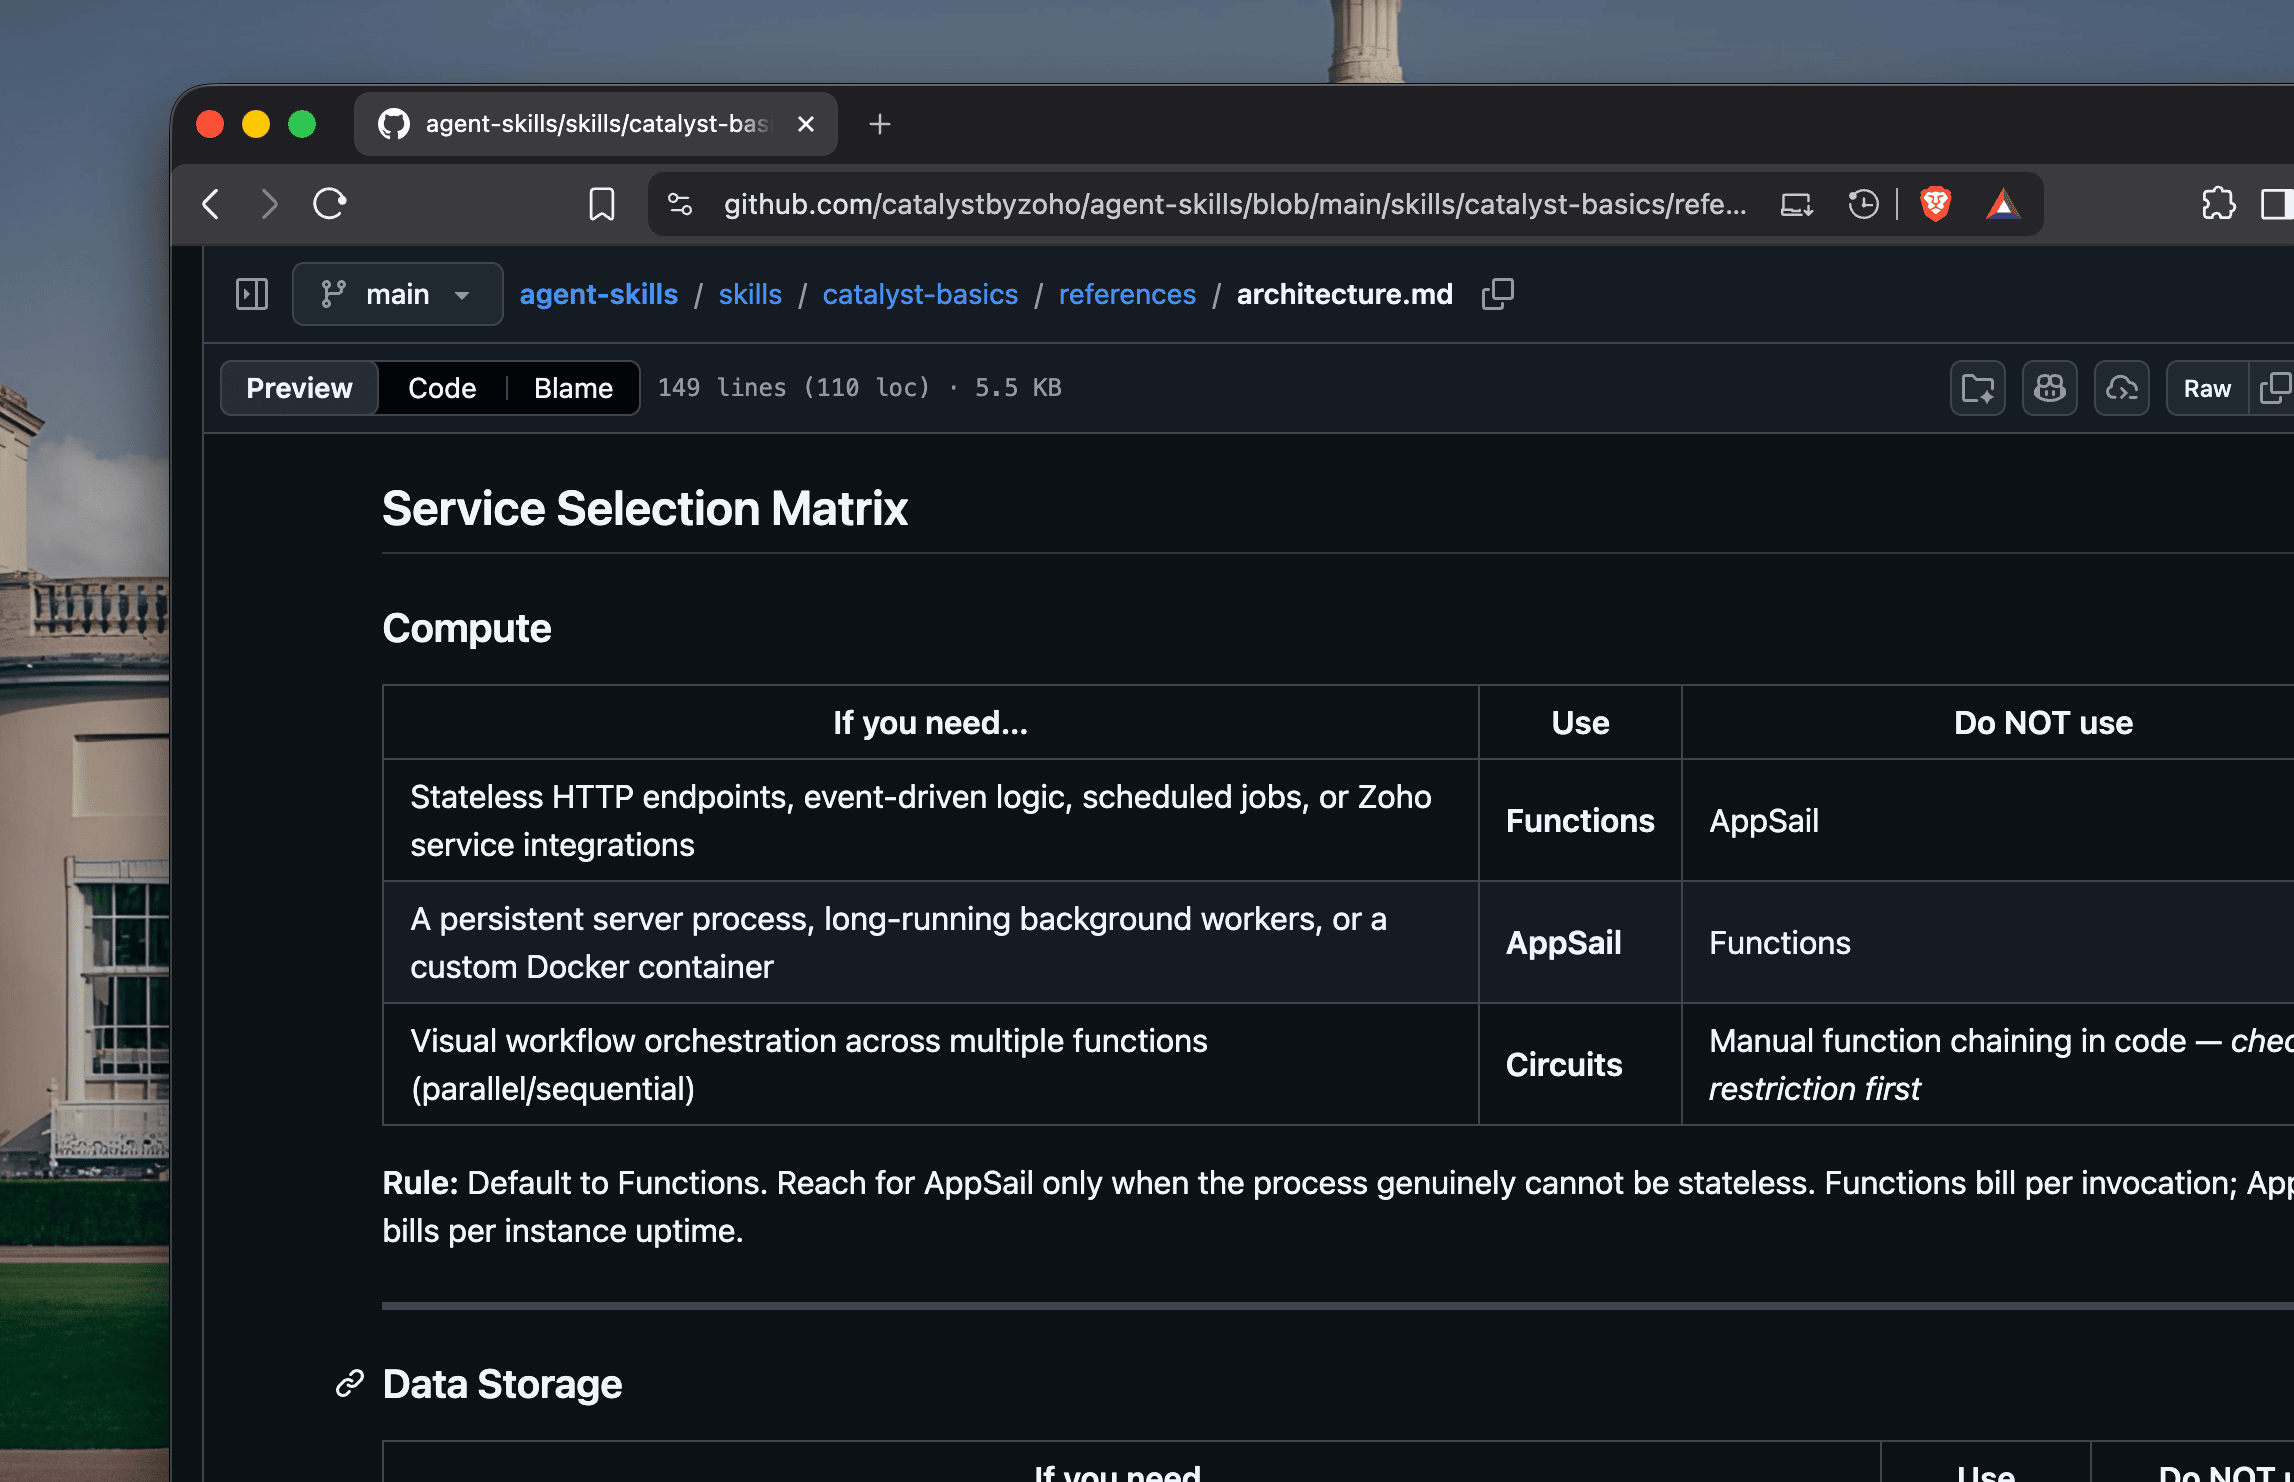Image resolution: width=2294 pixels, height=1482 pixels.
Task: Toggle the browser sidebar panel icon
Action: (2276, 204)
